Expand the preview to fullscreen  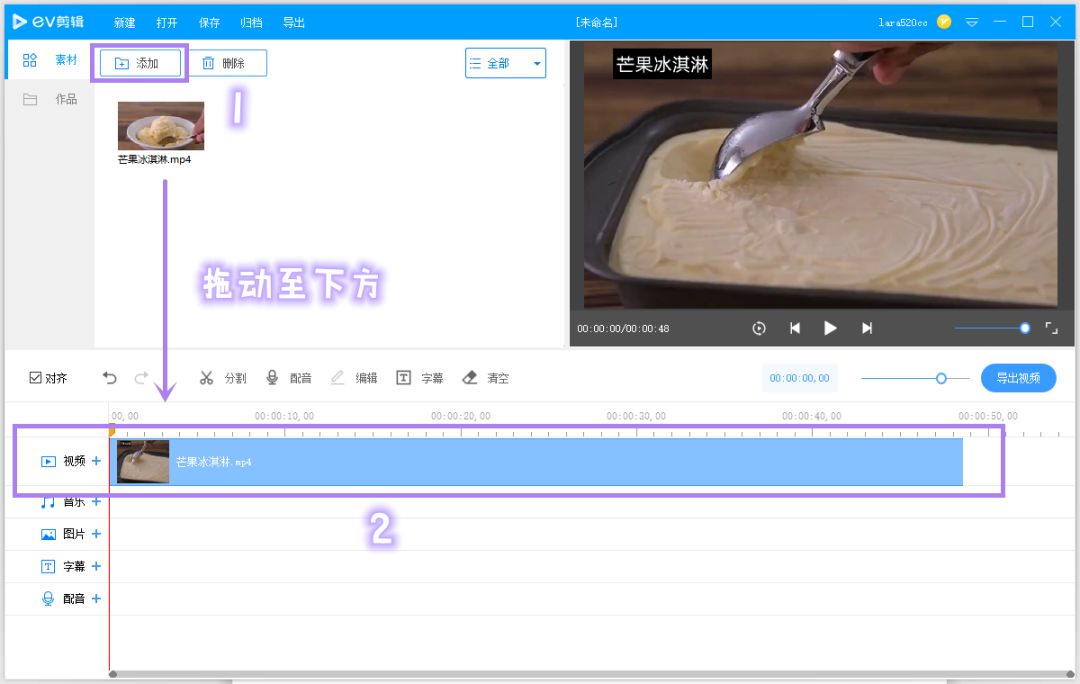click(x=1051, y=327)
